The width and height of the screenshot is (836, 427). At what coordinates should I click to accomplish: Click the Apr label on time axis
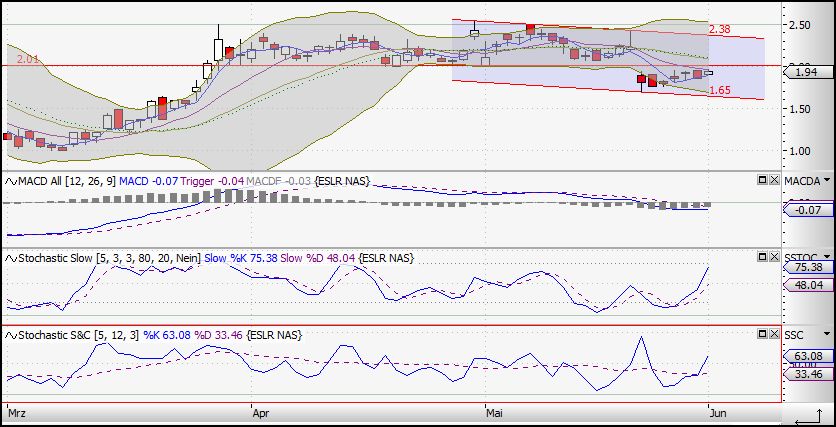coord(260,412)
